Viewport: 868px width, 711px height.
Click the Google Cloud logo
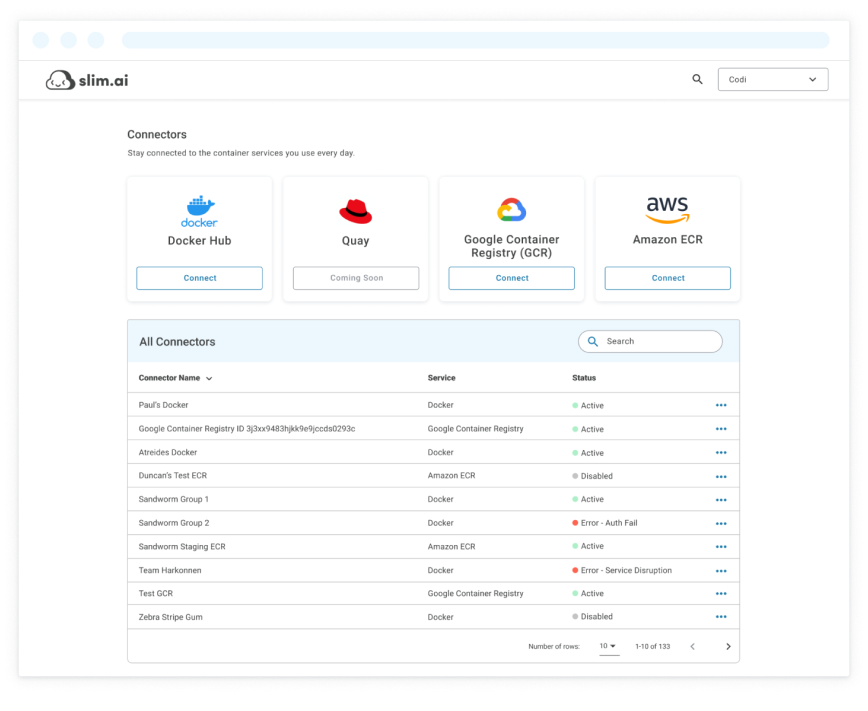click(511, 209)
